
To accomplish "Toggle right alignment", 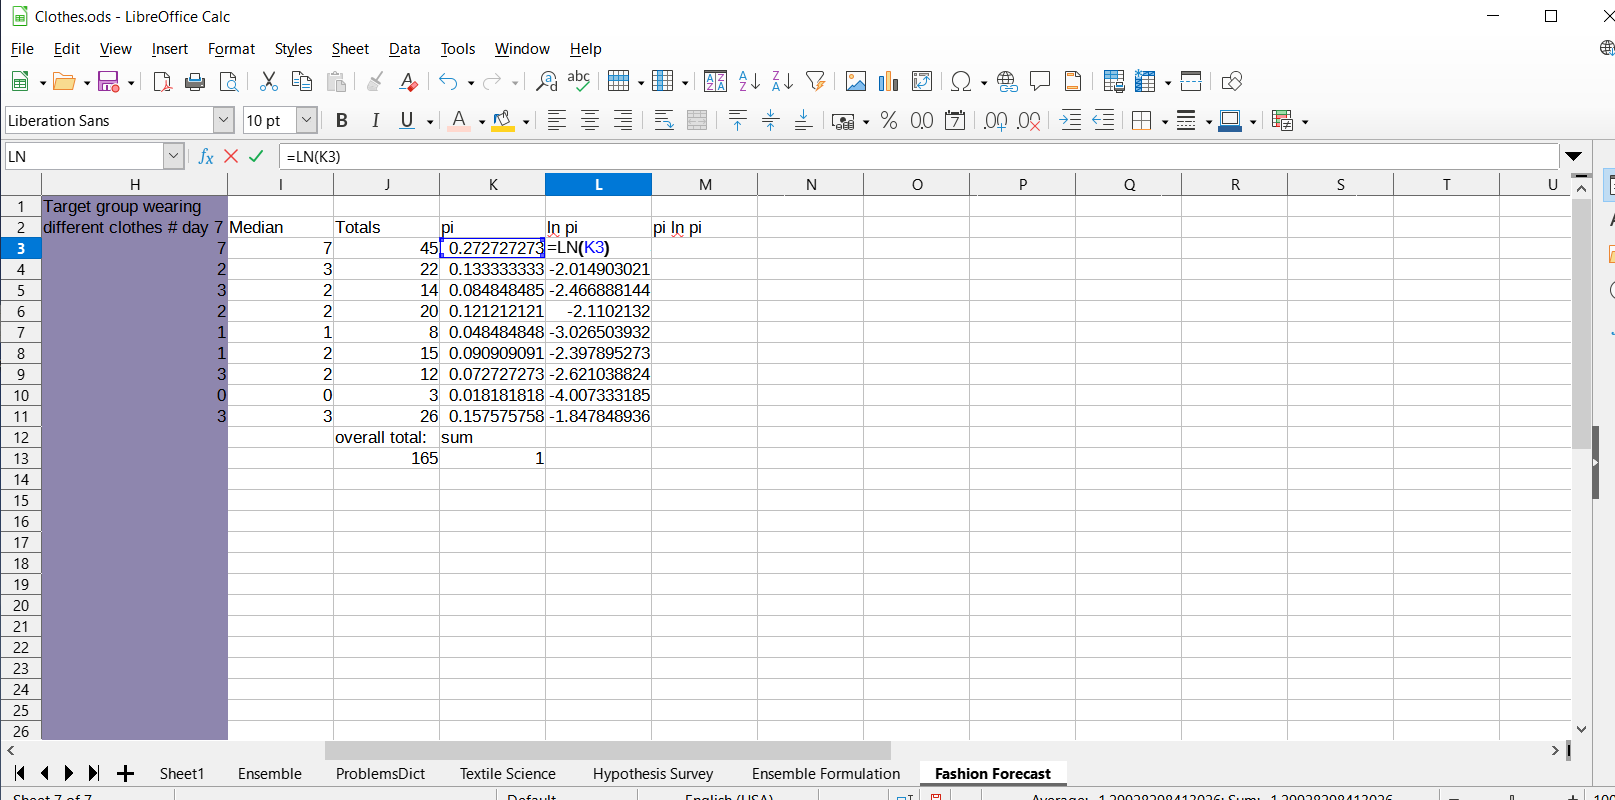I will click(623, 121).
